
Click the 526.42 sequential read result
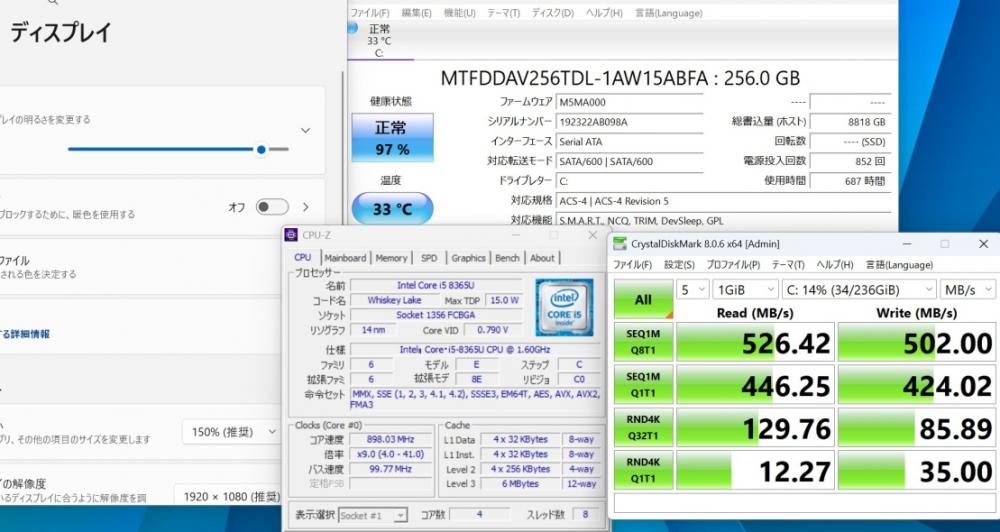(755, 343)
